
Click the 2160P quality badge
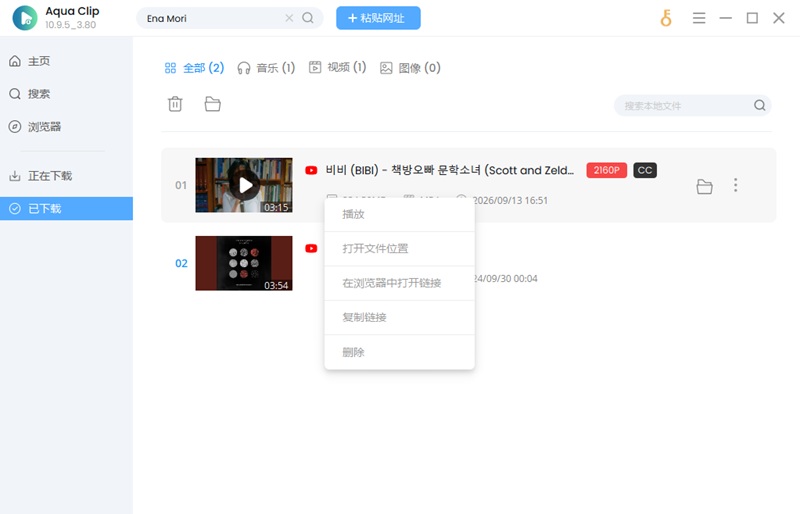[606, 170]
